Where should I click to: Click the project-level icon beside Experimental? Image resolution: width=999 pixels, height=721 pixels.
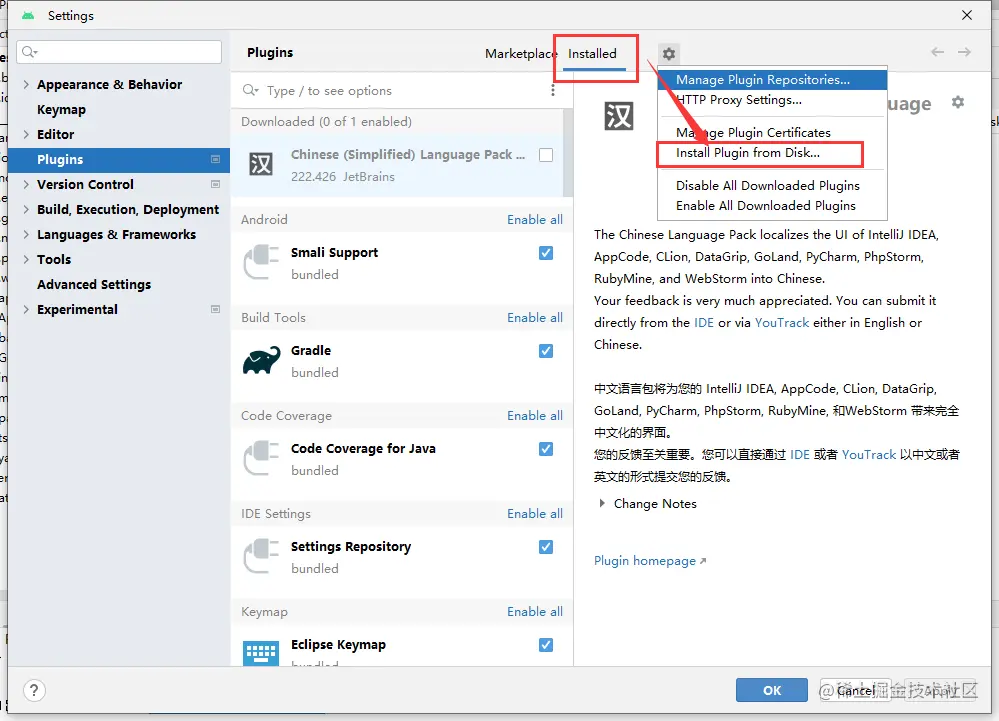[x=215, y=309]
